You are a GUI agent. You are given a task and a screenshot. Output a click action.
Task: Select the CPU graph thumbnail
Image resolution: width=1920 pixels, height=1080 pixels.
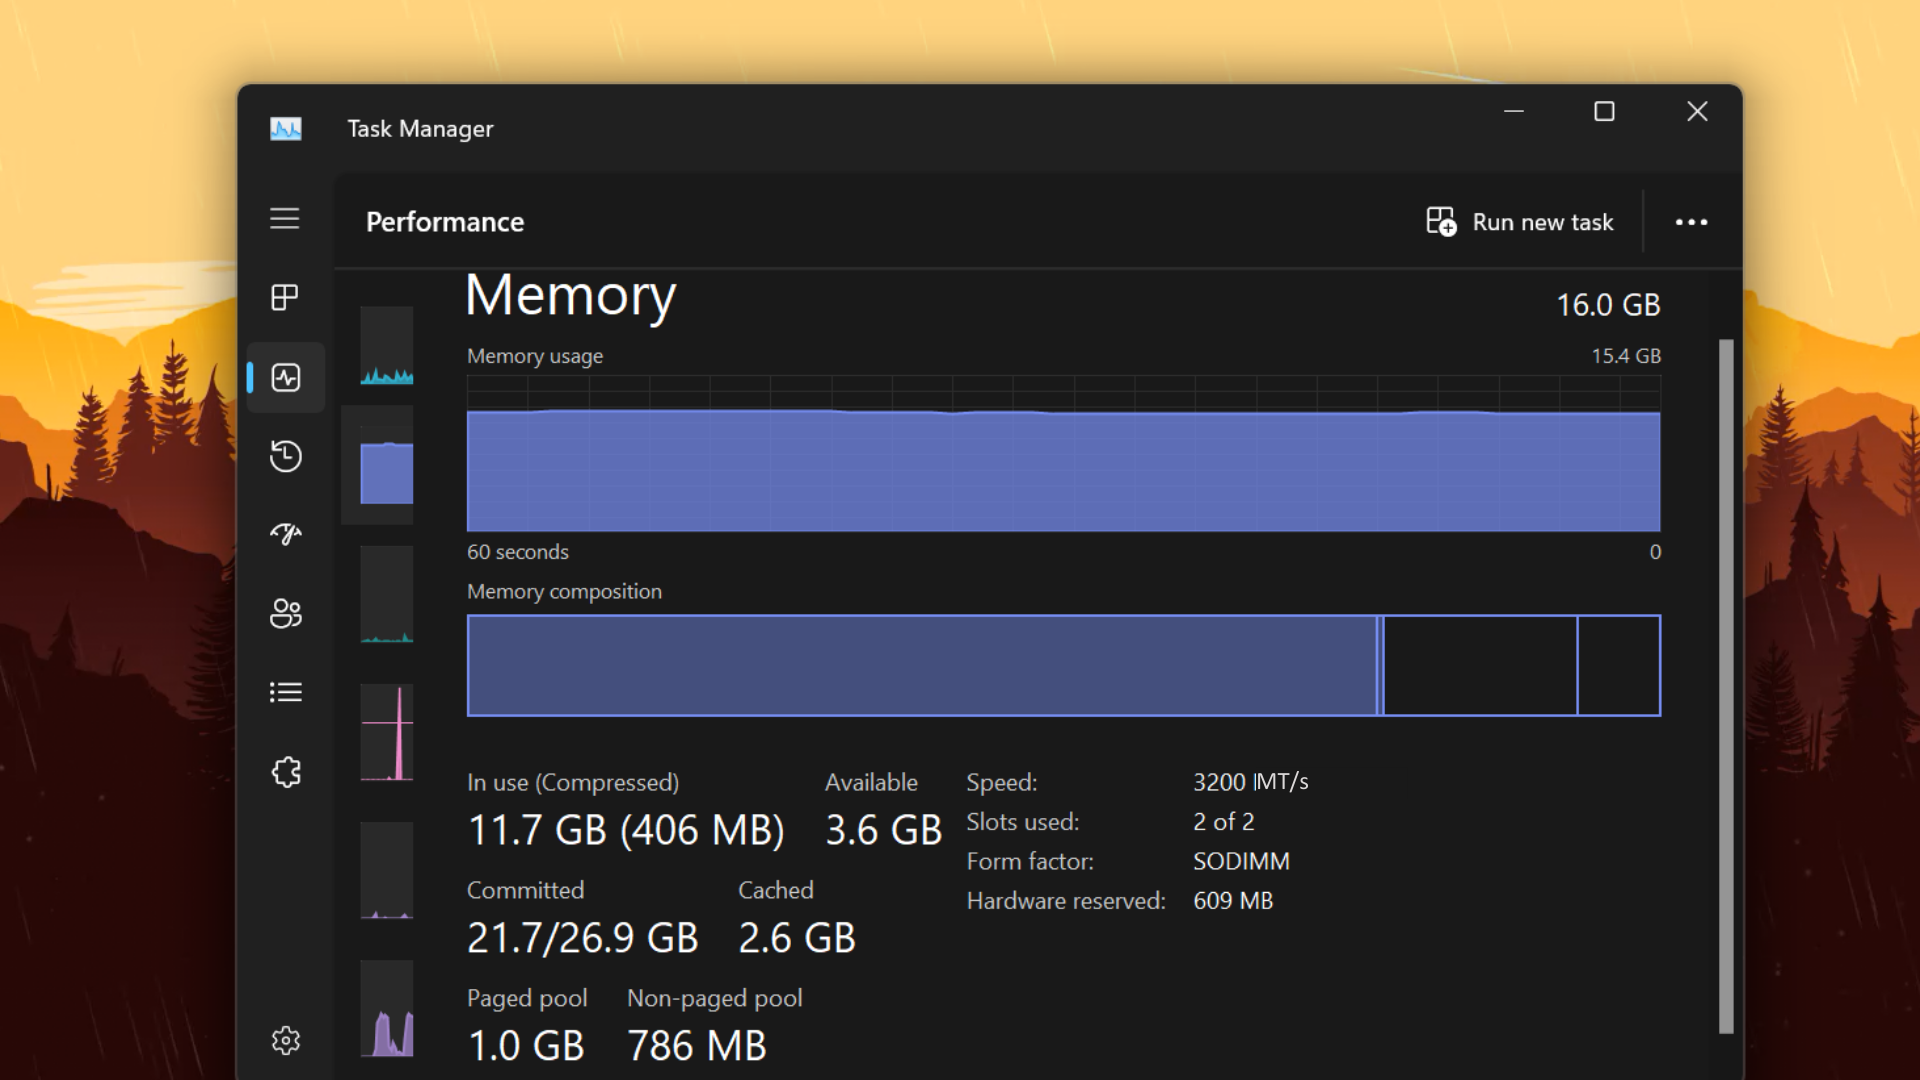tap(387, 347)
